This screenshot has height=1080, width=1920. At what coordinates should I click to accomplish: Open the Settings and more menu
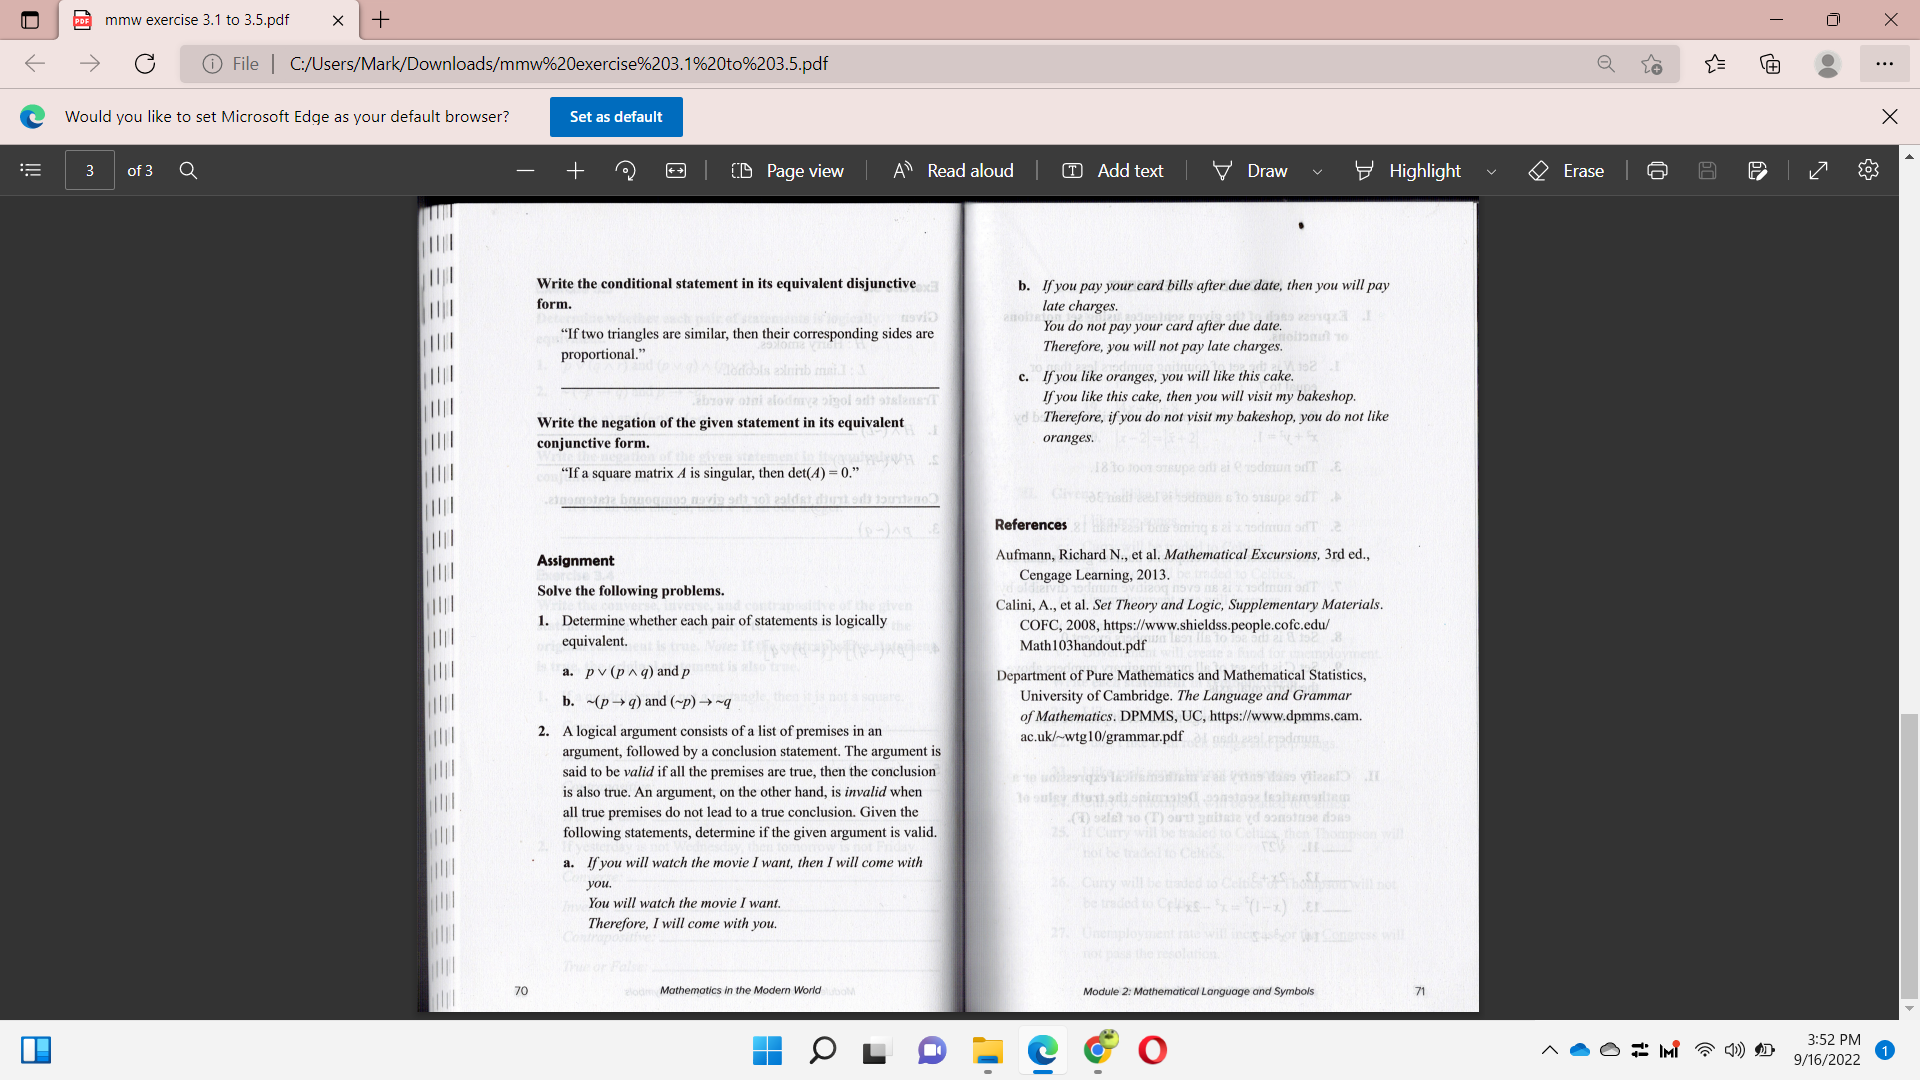(1886, 63)
